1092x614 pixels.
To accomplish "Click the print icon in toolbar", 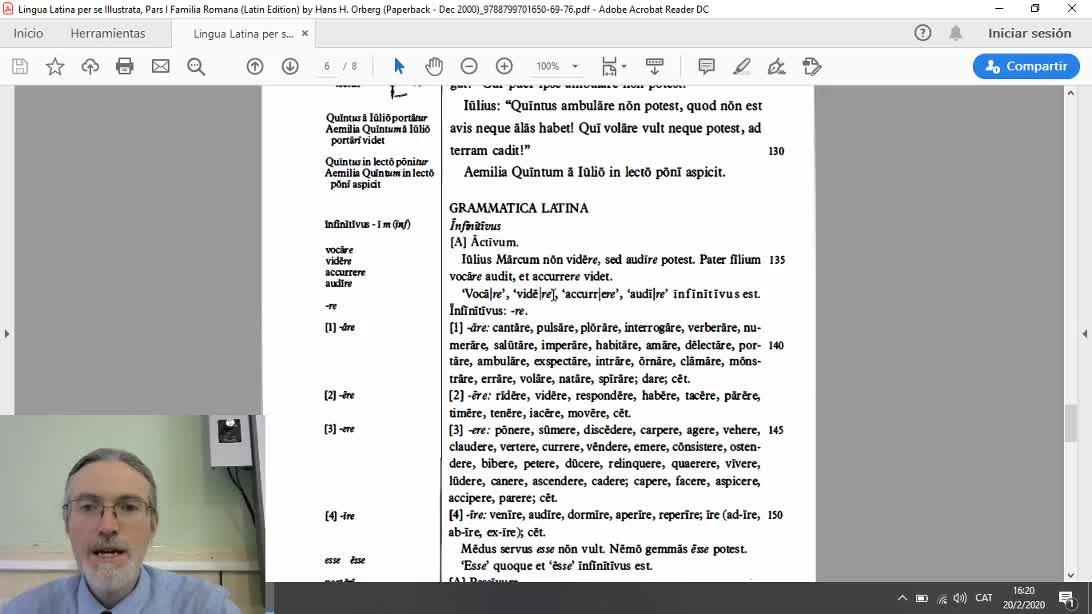I will tap(125, 66).
